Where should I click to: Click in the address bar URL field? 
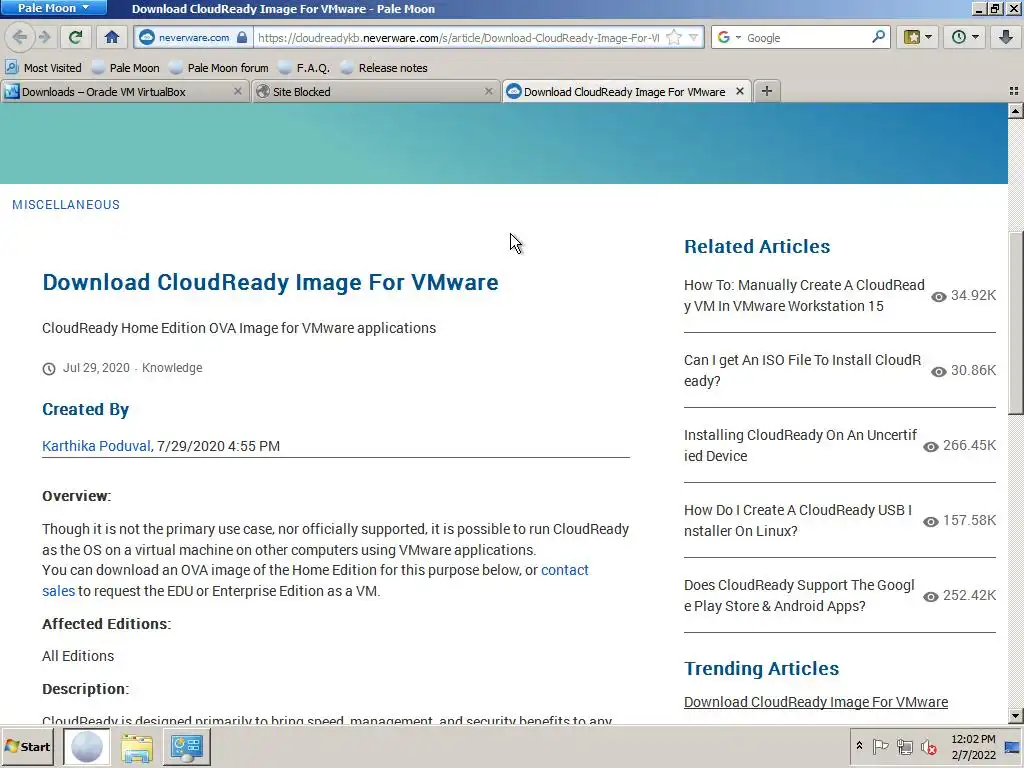(457, 37)
